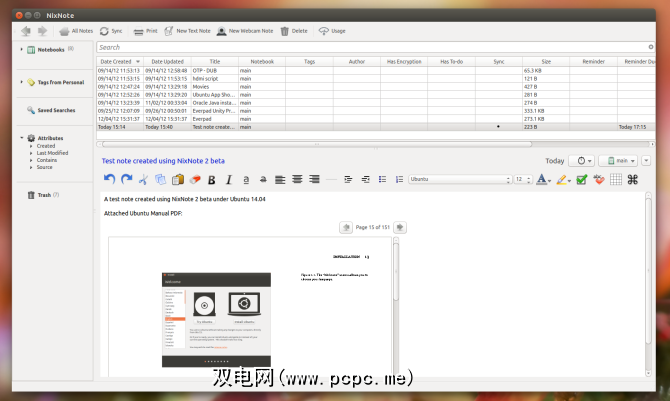Open the Ubuntu font family dropdown
670x401 pixels.
coord(459,179)
